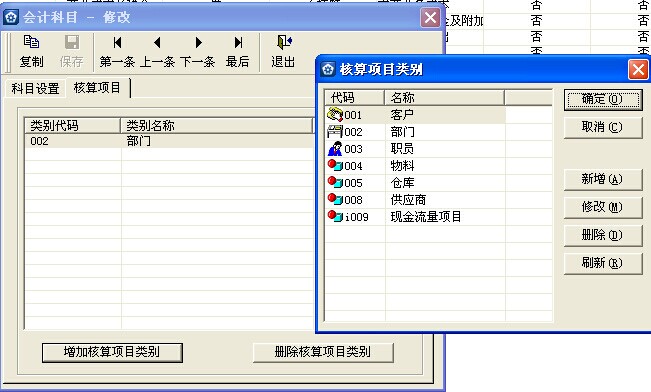651x392 pixels.
Task: Click the 代码 column header
Action: pos(355,98)
